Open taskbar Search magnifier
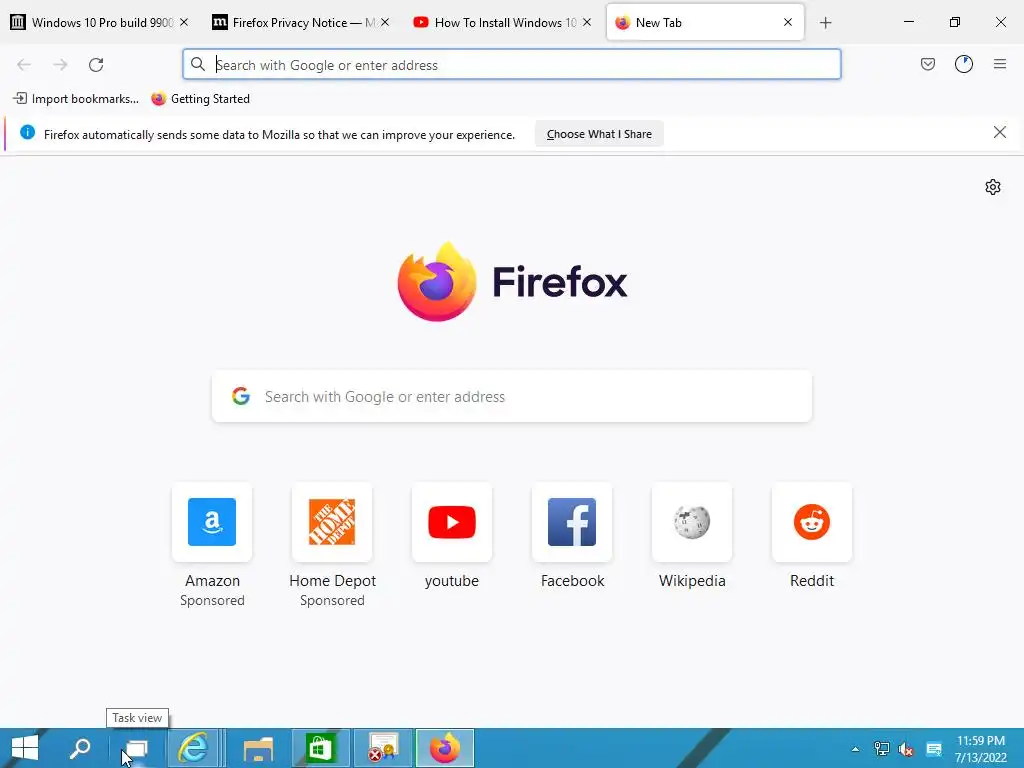The height and width of the screenshot is (768, 1024). tap(80, 748)
